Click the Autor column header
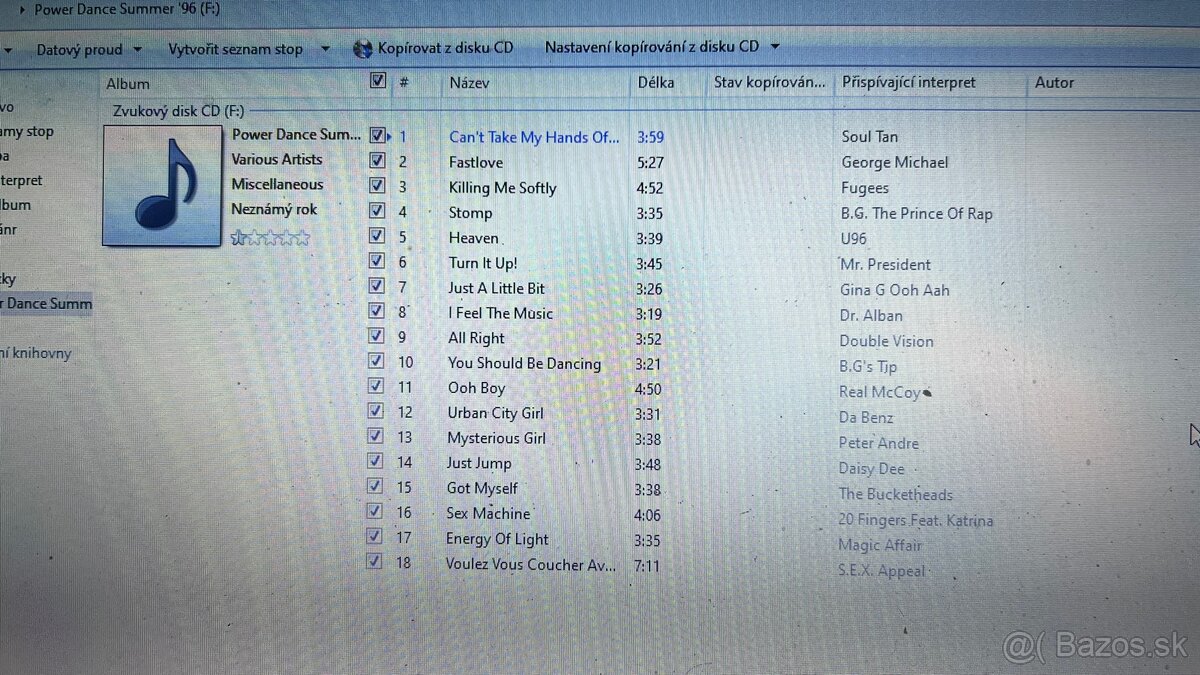This screenshot has height=675, width=1200. tap(1054, 82)
